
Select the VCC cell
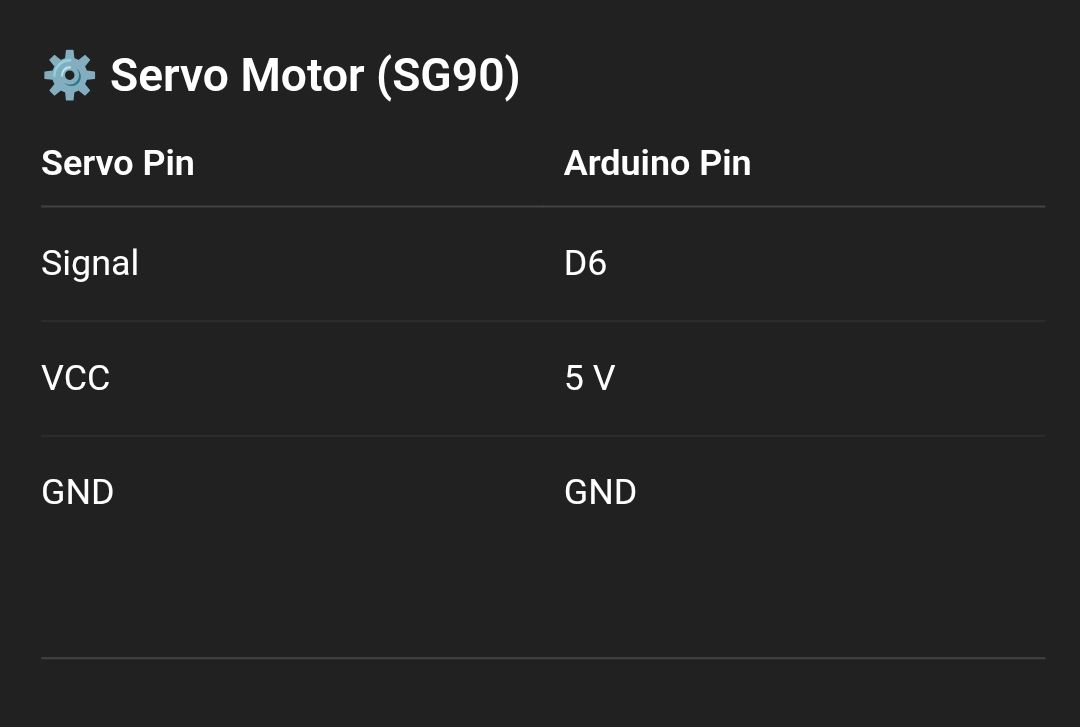click(x=76, y=378)
